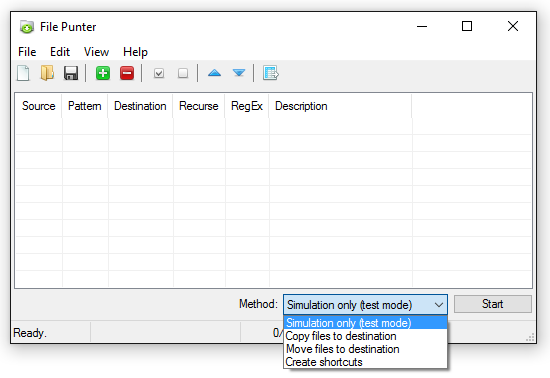Open the Edit menu
Image resolution: width=550 pixels, height=378 pixels.
60,52
